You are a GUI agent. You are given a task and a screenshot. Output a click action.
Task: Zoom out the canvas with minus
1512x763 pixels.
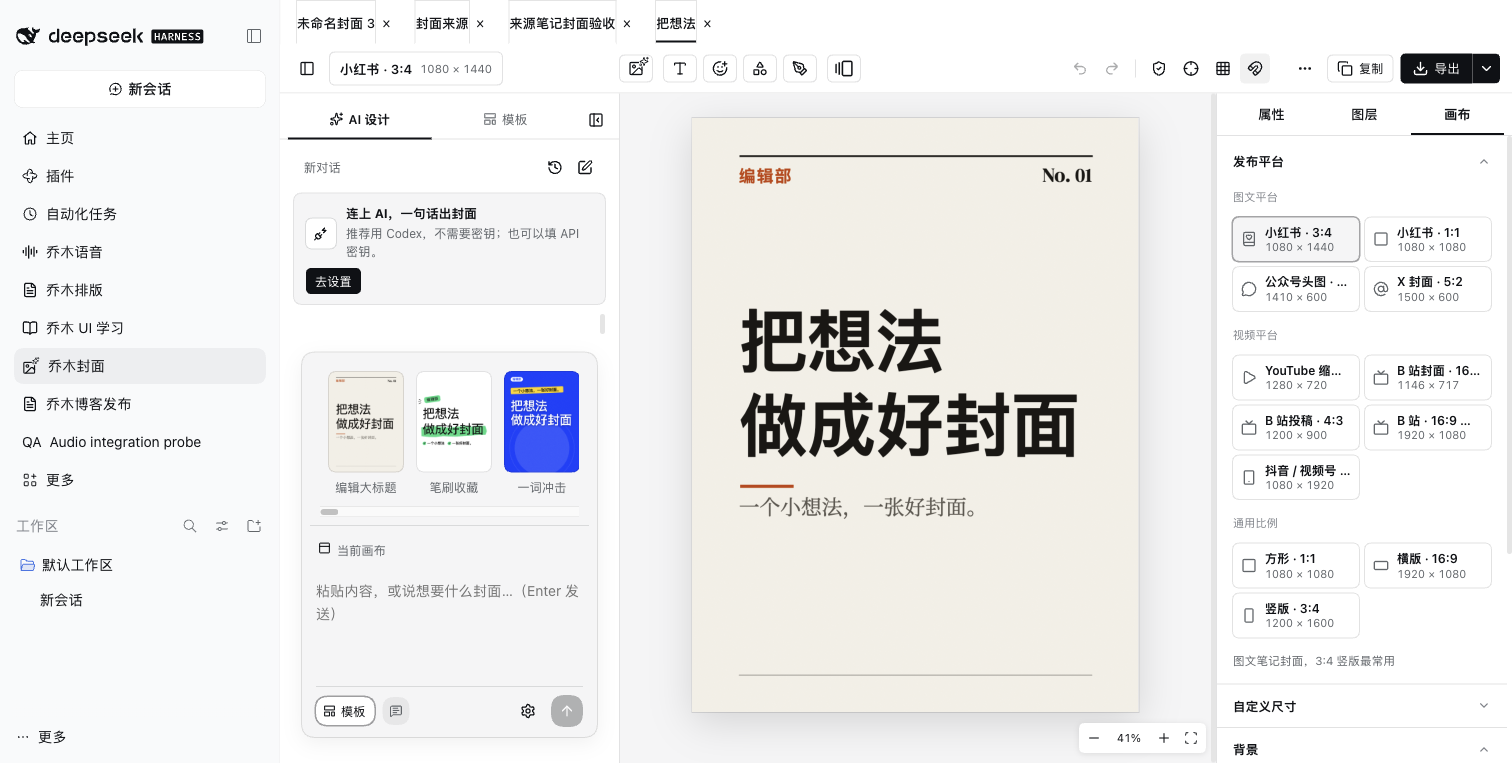pos(1094,738)
